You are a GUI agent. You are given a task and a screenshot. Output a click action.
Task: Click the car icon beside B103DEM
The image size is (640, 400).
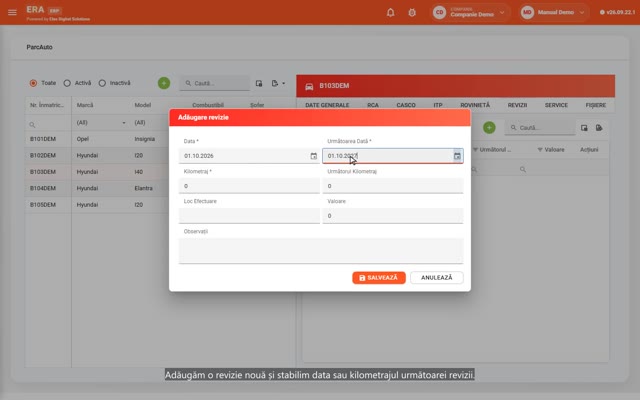[x=309, y=86]
